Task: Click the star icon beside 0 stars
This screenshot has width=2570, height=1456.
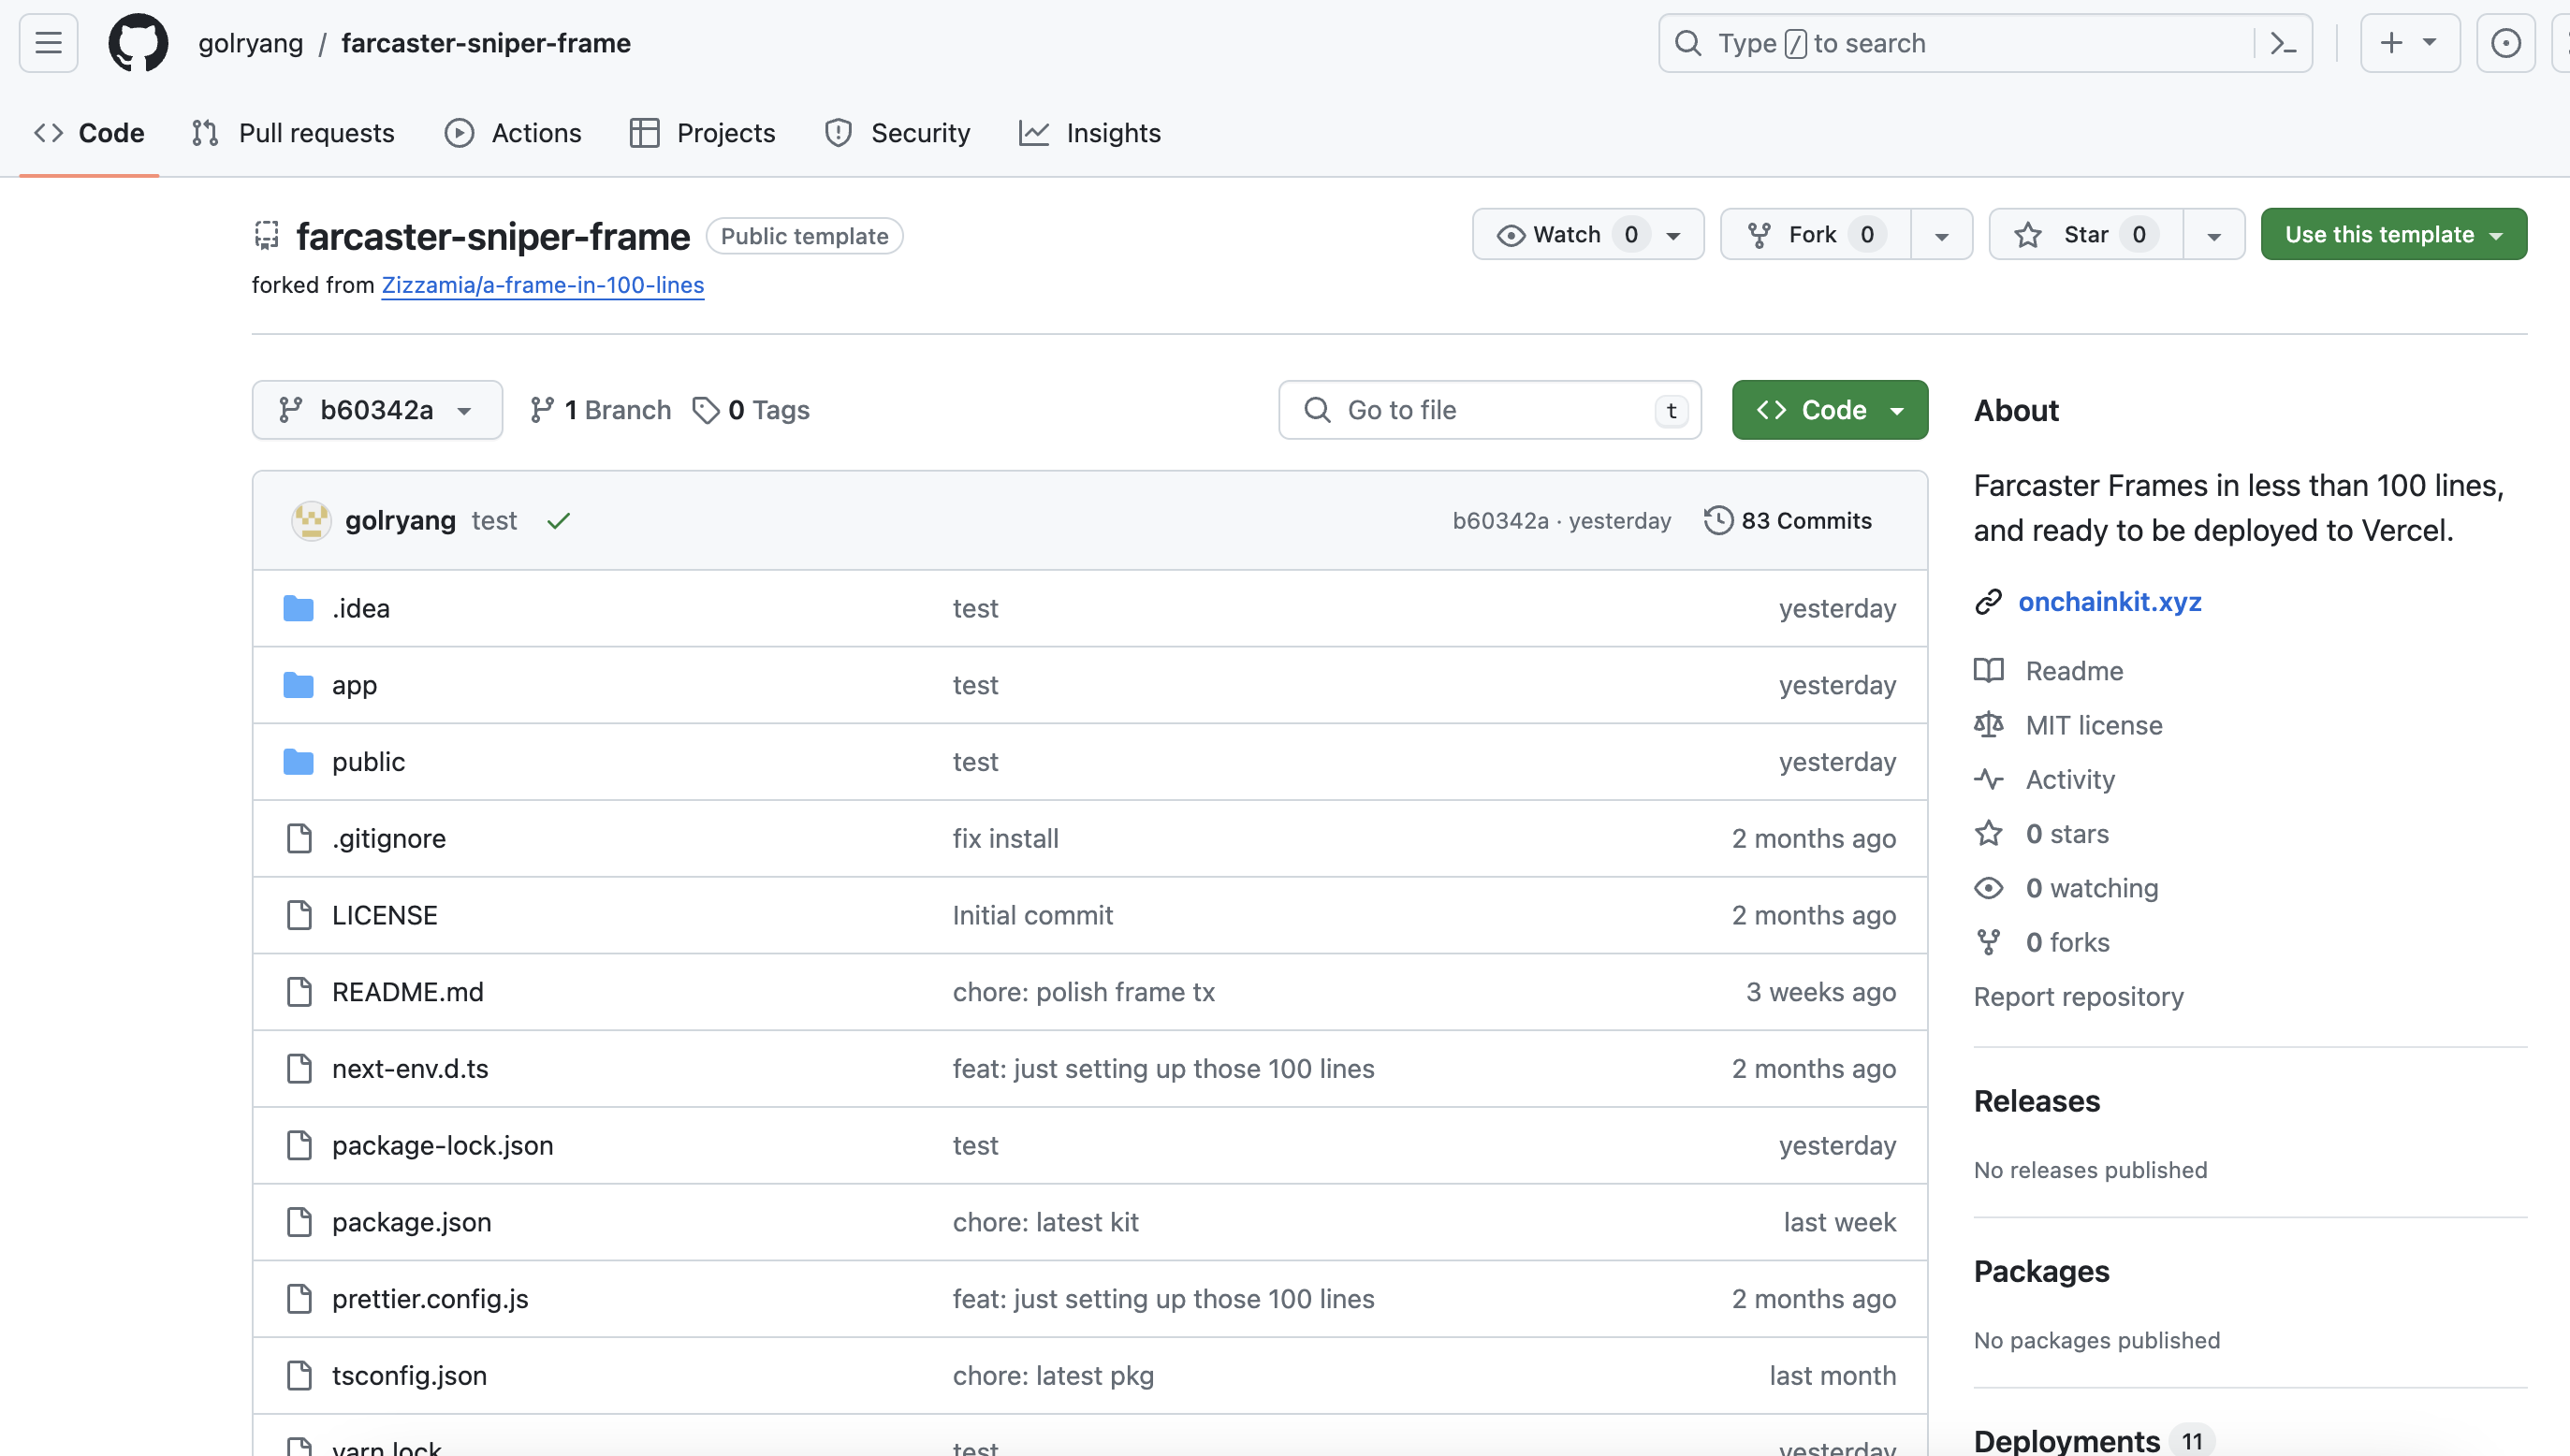Action: [1988, 833]
